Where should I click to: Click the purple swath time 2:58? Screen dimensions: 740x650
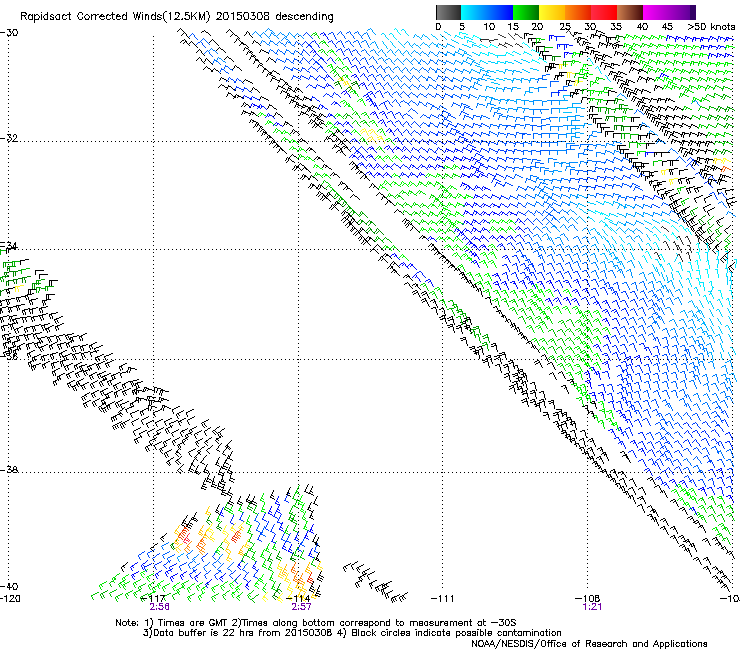160,607
